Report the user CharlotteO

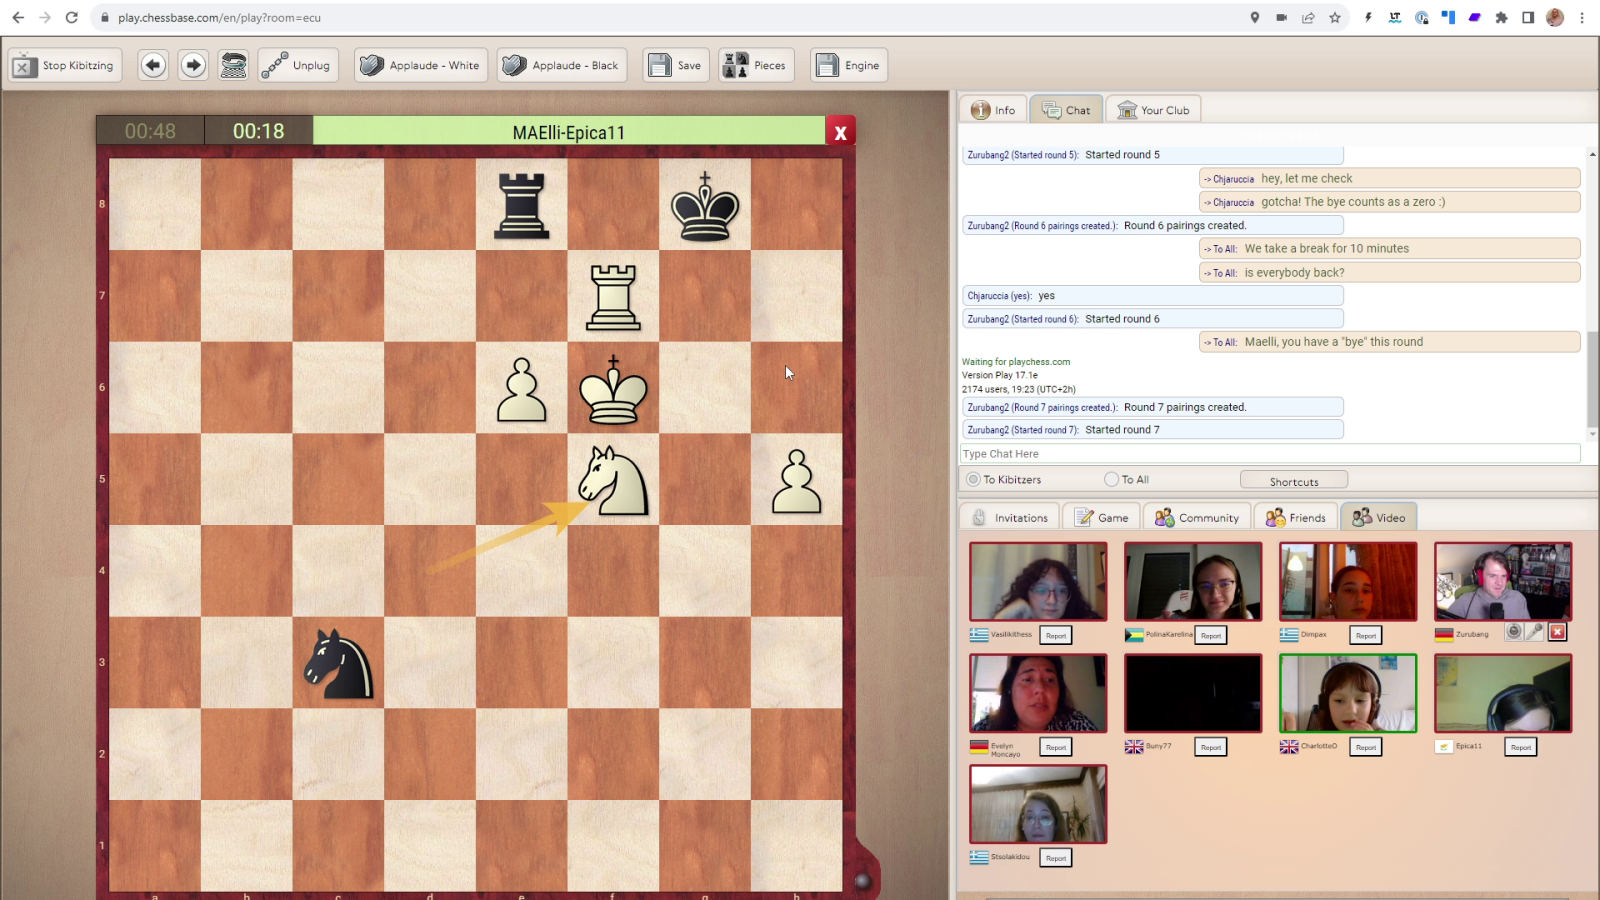pyautogui.click(x=1366, y=747)
